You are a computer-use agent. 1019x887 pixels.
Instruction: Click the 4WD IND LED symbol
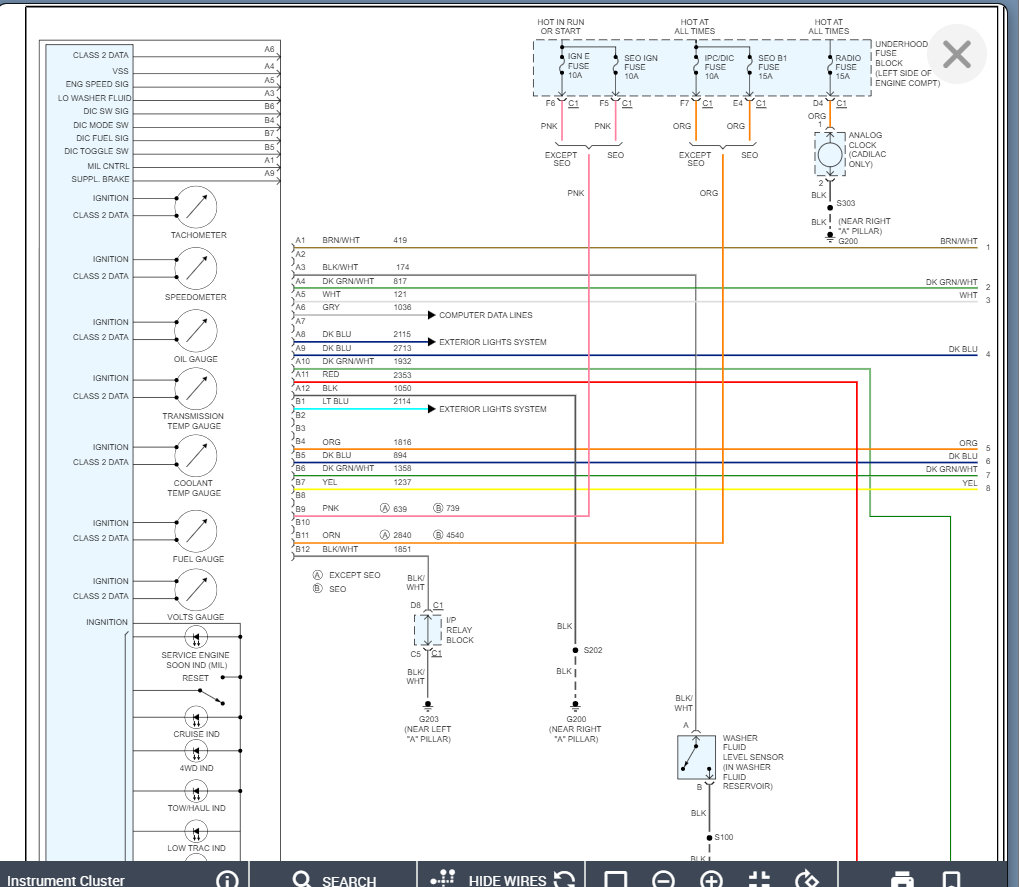coord(196,751)
